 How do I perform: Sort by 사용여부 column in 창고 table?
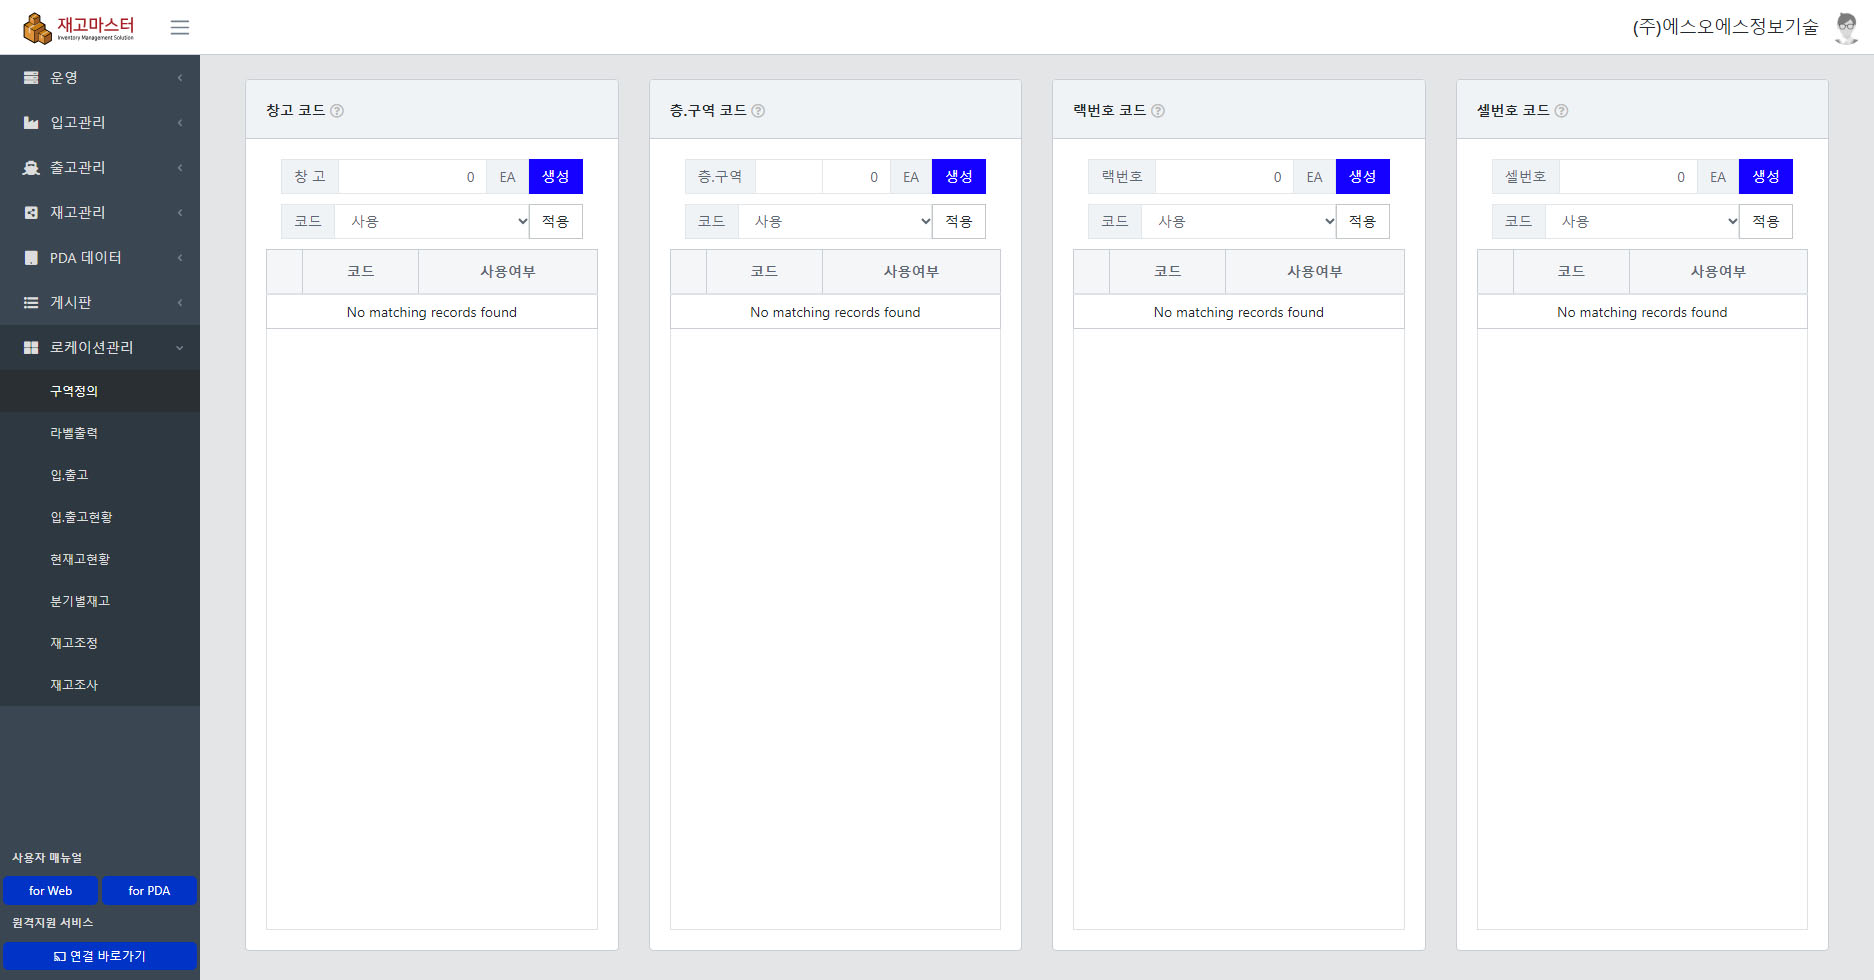pyautogui.click(x=508, y=272)
